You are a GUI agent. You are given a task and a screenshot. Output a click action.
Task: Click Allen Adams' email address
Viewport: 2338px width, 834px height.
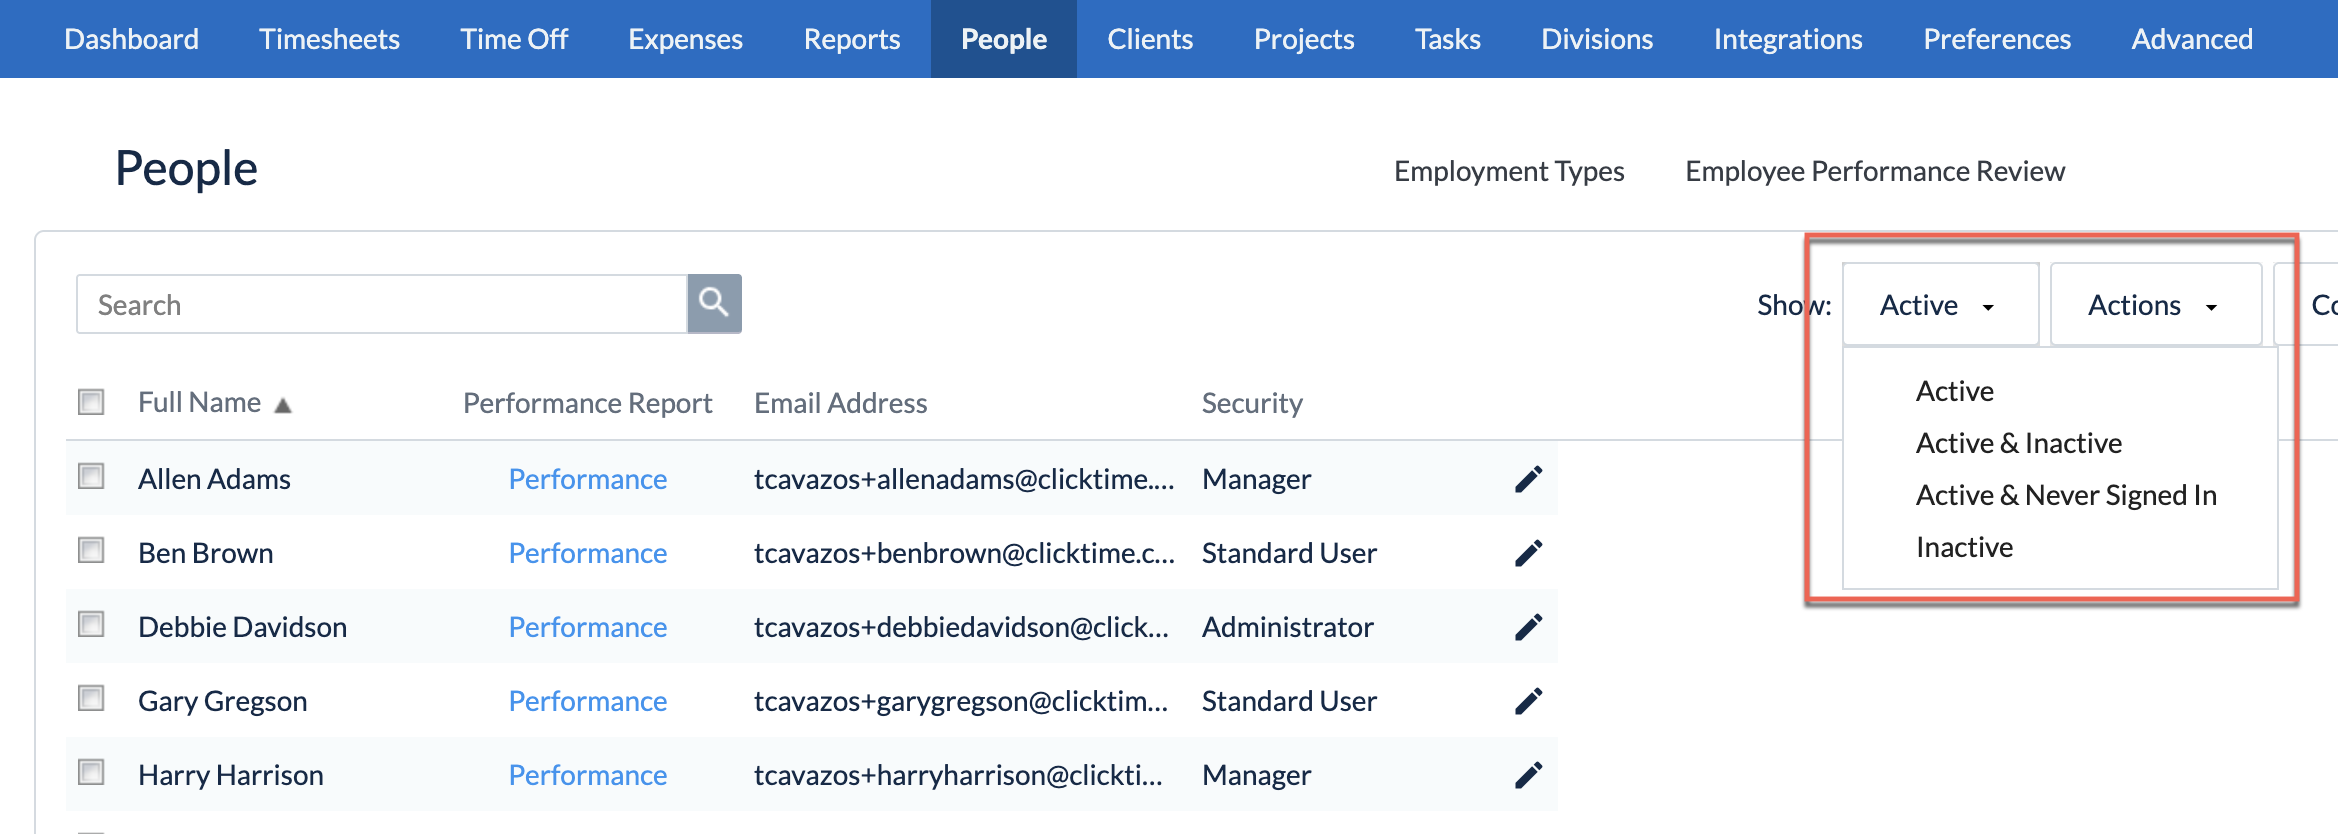pyautogui.click(x=964, y=479)
